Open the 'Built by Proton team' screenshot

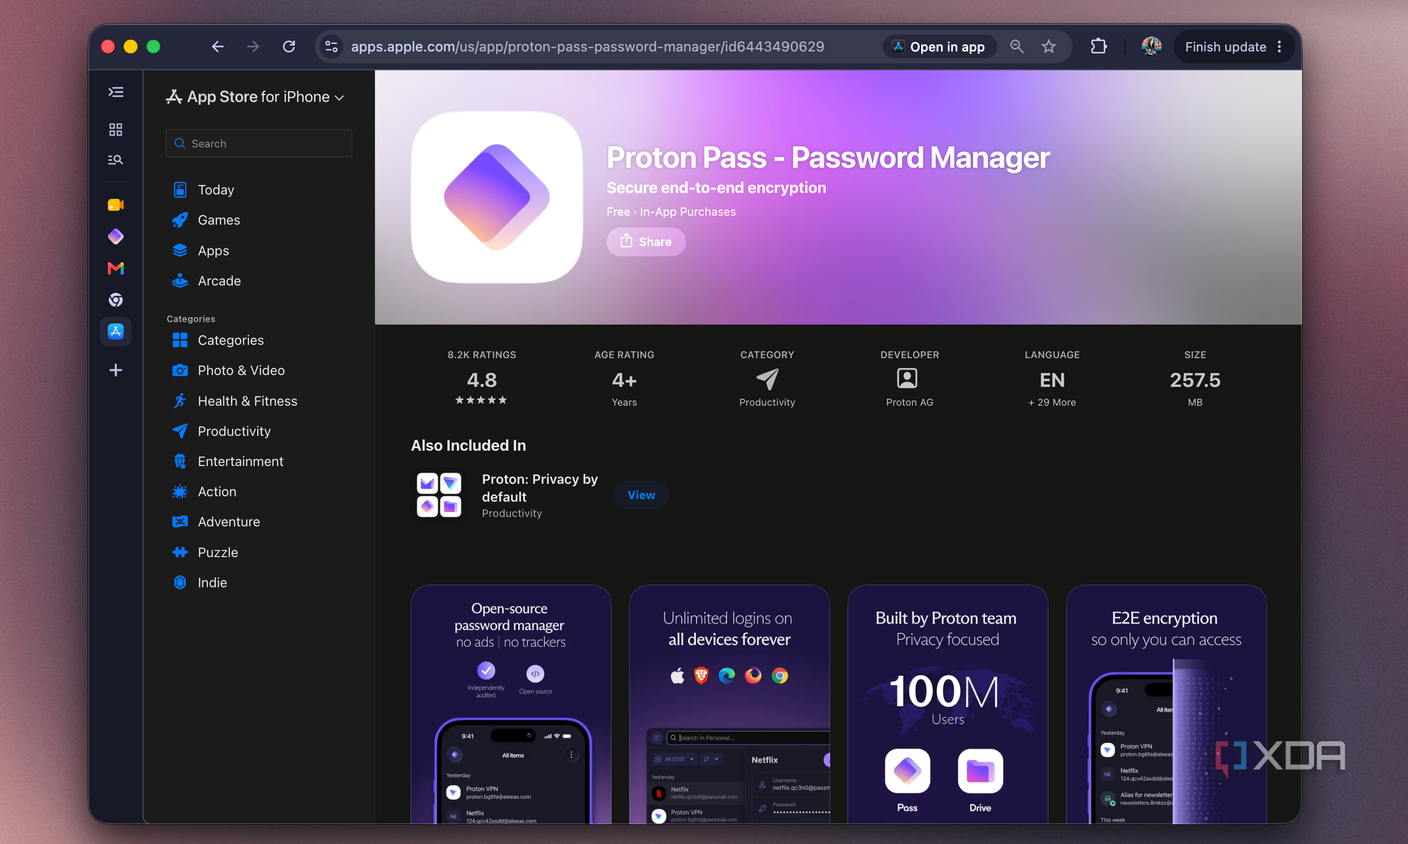pyautogui.click(x=948, y=704)
